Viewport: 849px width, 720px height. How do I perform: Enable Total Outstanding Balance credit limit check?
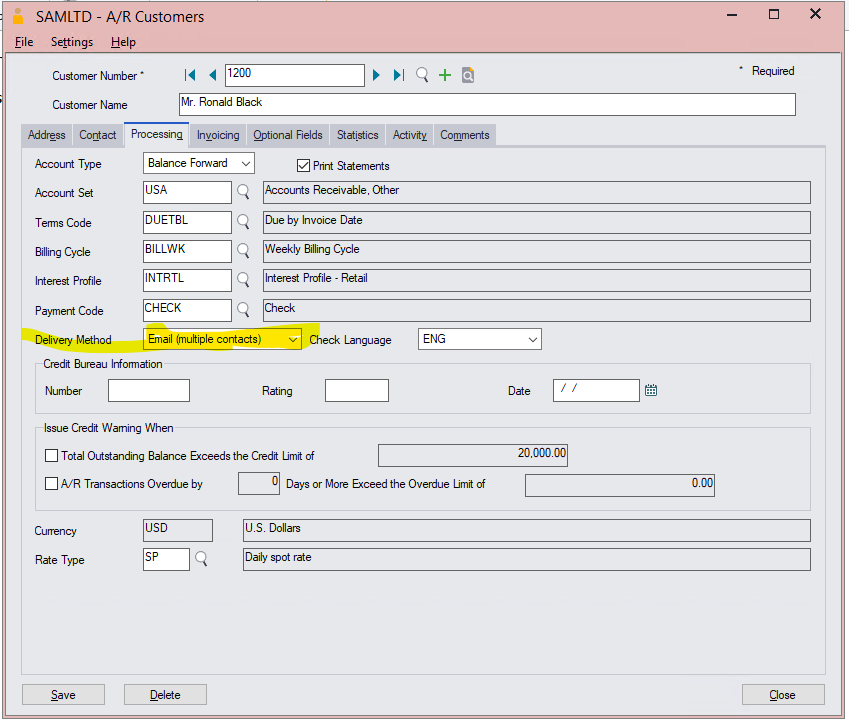[51, 456]
